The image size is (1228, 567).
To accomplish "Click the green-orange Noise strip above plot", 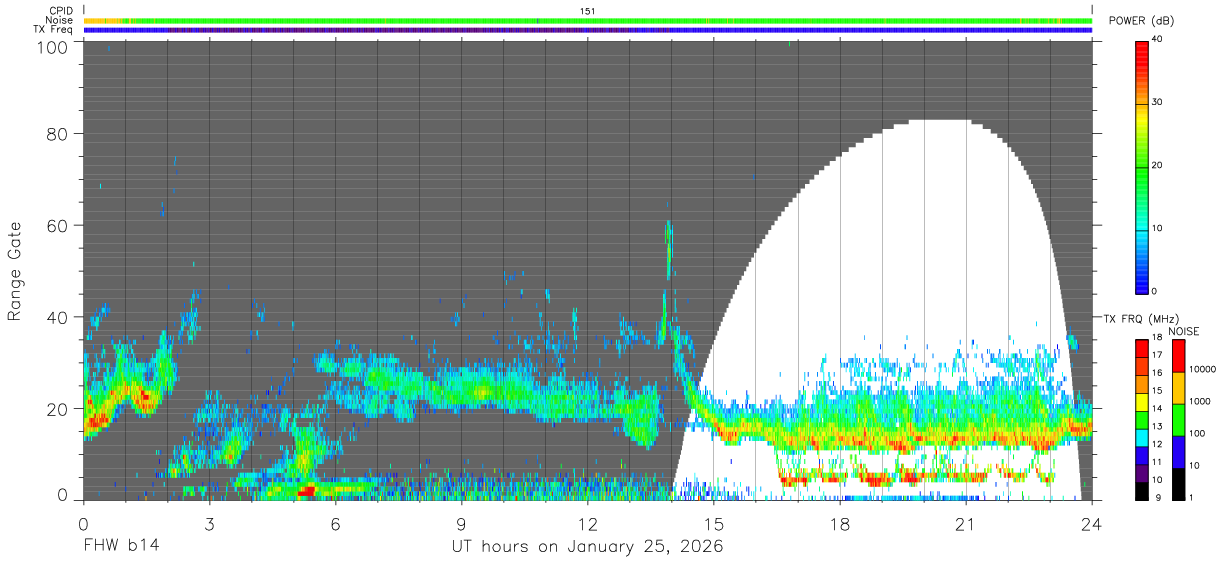I will pos(587,20).
